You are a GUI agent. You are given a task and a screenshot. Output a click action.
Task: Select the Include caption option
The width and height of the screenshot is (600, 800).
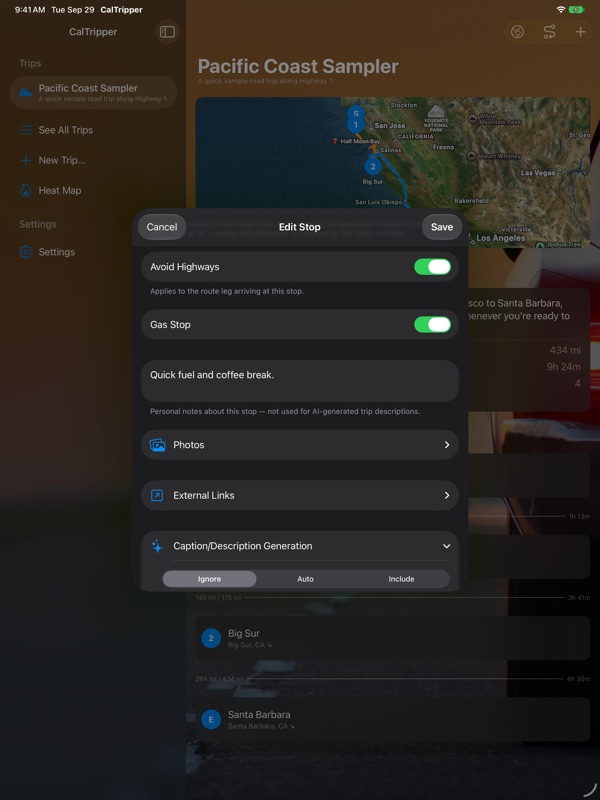(402, 579)
